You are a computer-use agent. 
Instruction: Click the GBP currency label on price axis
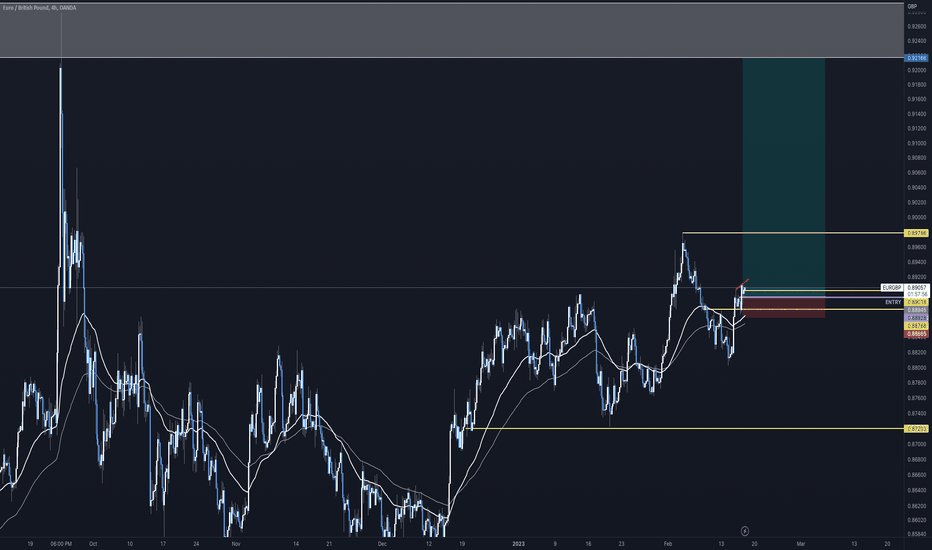point(912,7)
